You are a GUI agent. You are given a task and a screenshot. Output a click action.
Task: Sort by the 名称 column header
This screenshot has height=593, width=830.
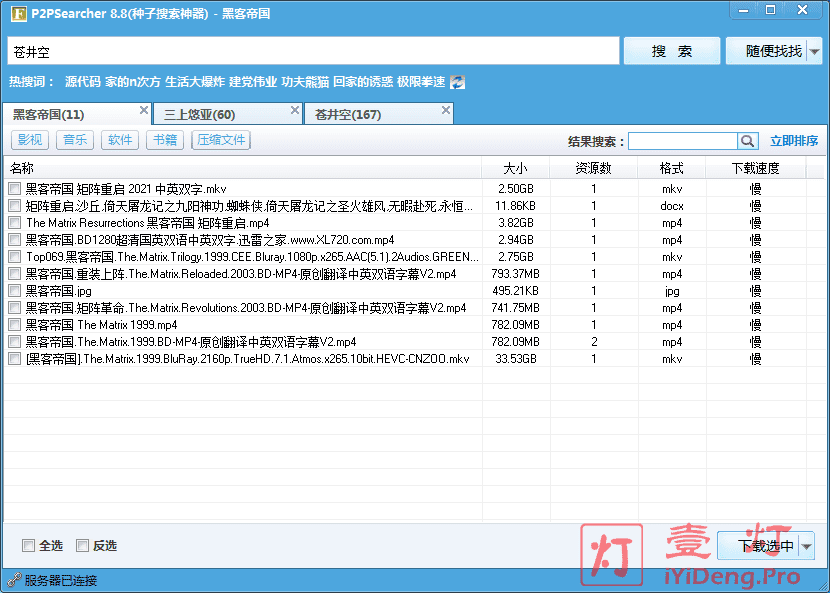243,168
